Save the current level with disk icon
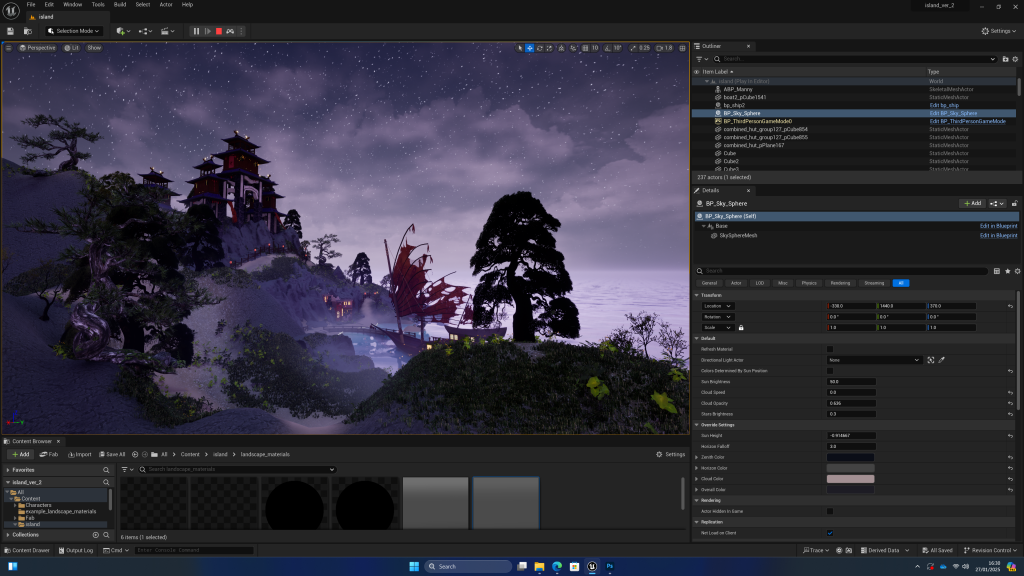Image resolution: width=1024 pixels, height=576 pixels. (10, 31)
